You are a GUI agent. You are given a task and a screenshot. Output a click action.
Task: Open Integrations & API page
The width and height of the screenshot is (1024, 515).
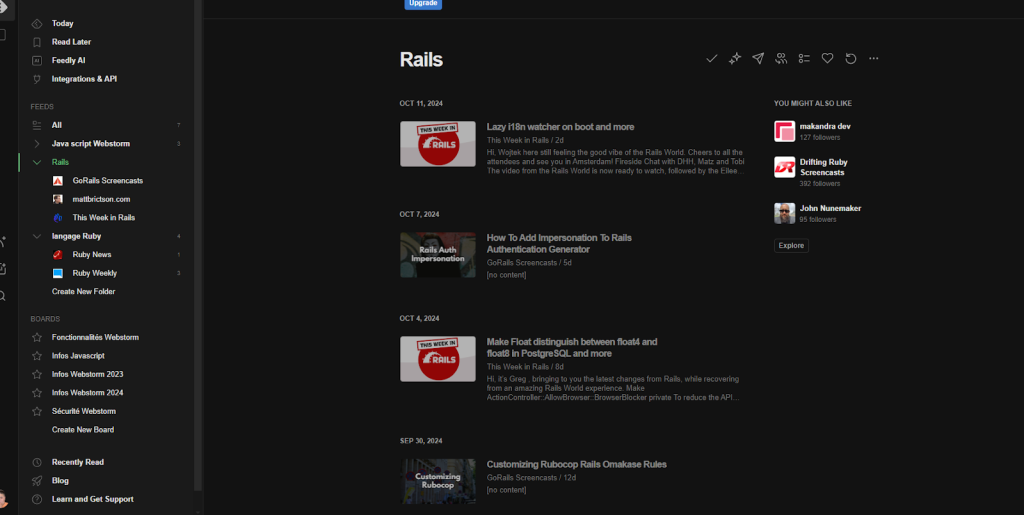point(84,79)
